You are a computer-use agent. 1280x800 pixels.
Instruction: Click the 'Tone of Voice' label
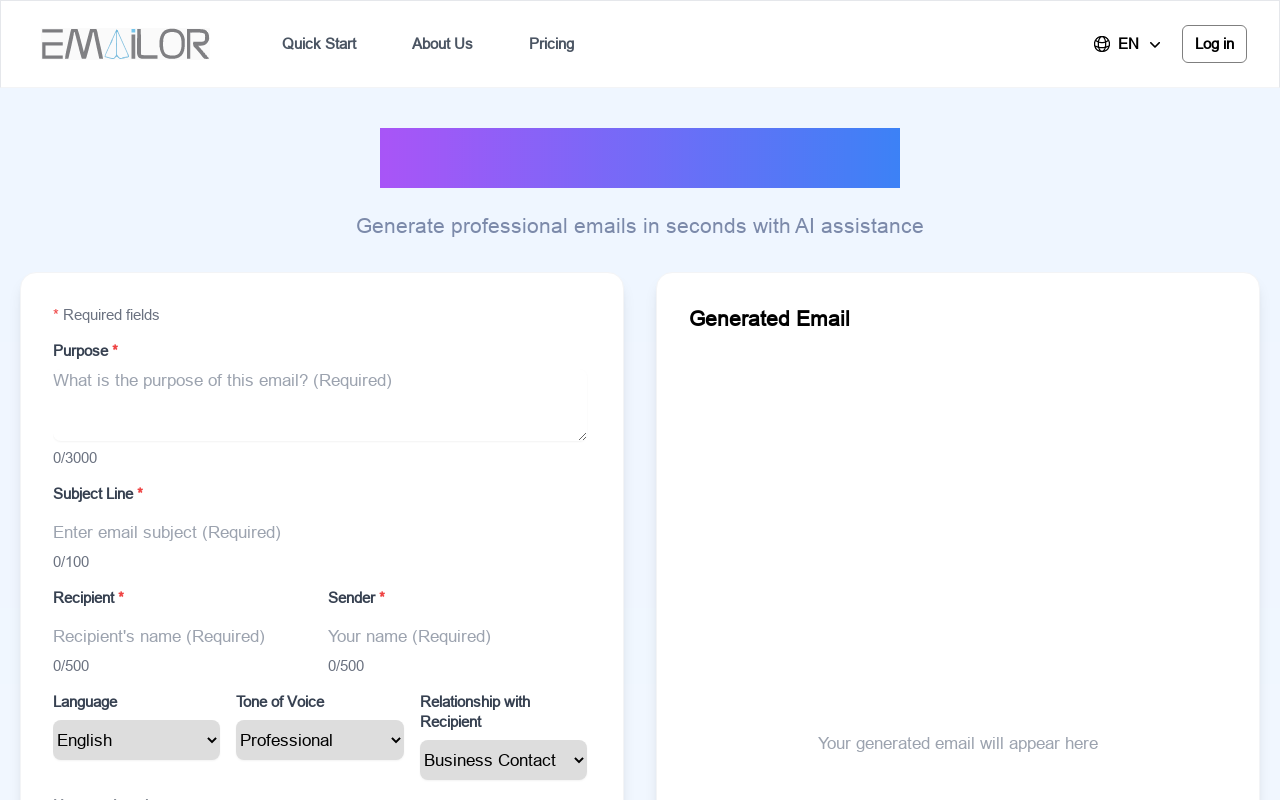click(280, 702)
